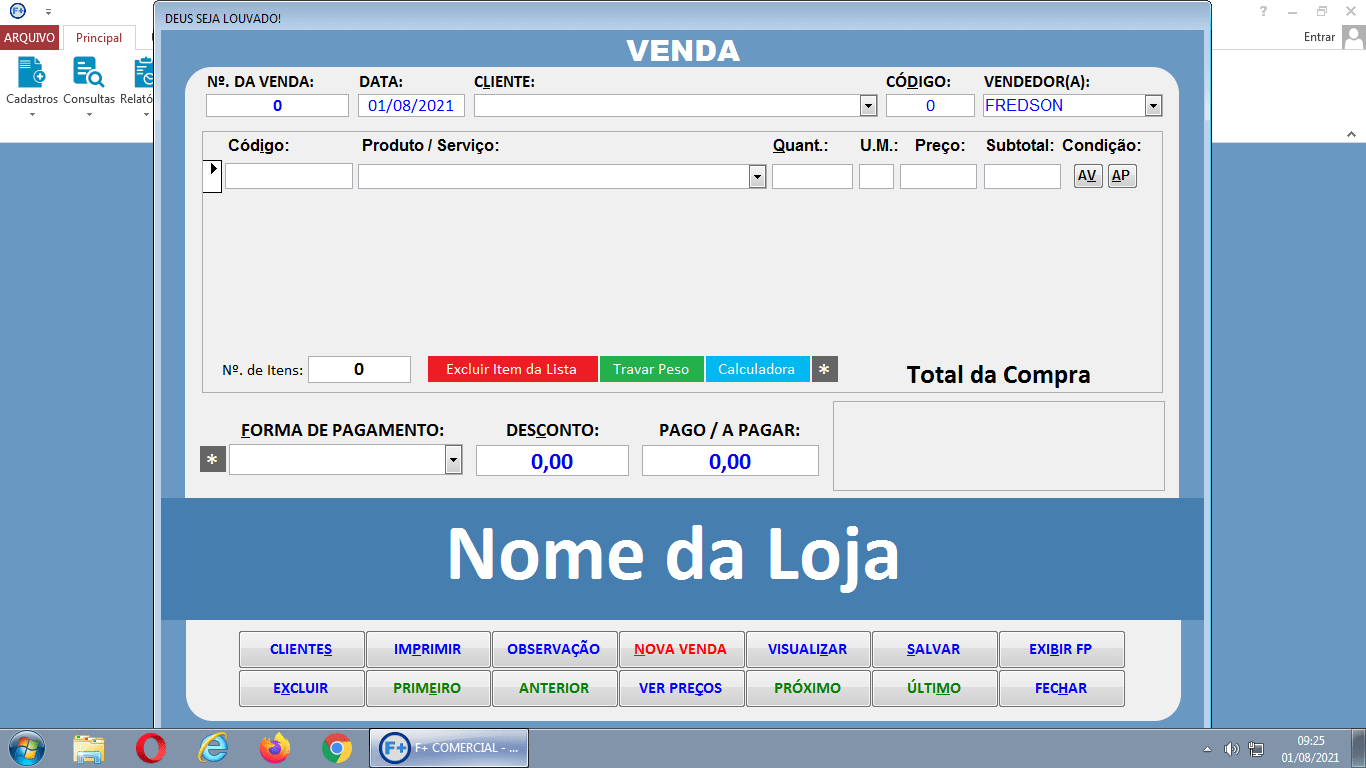Select the AP payment condition button
Viewport: 1366px width, 768px height.
(x=1122, y=176)
